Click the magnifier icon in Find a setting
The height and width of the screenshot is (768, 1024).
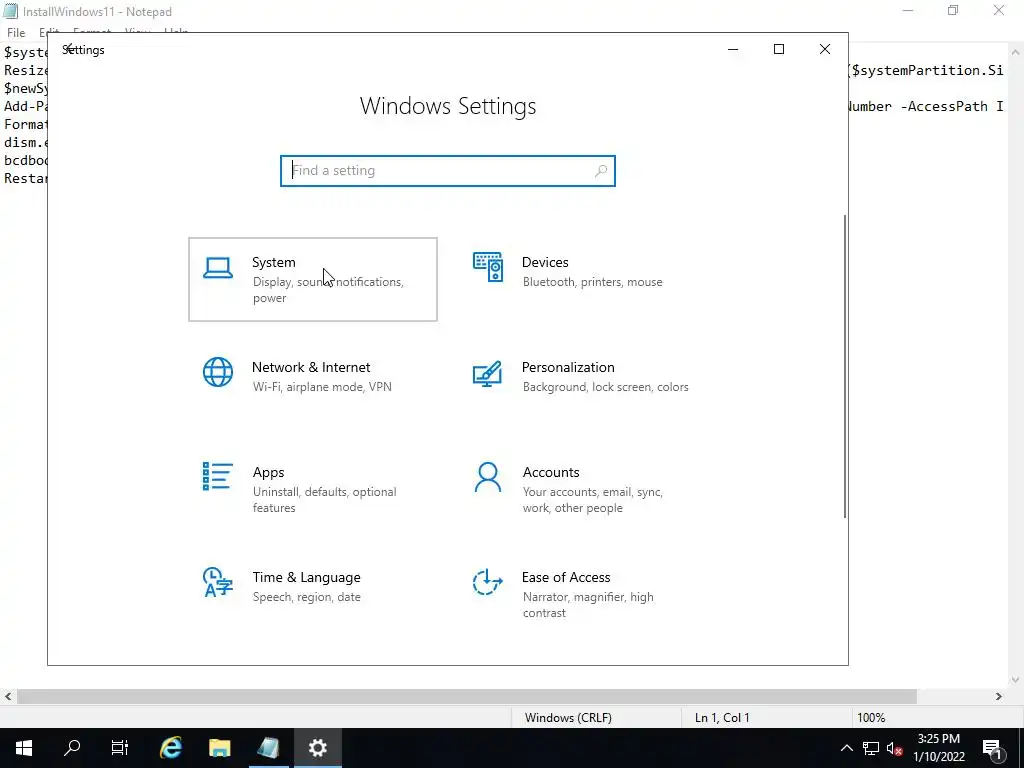pos(601,170)
